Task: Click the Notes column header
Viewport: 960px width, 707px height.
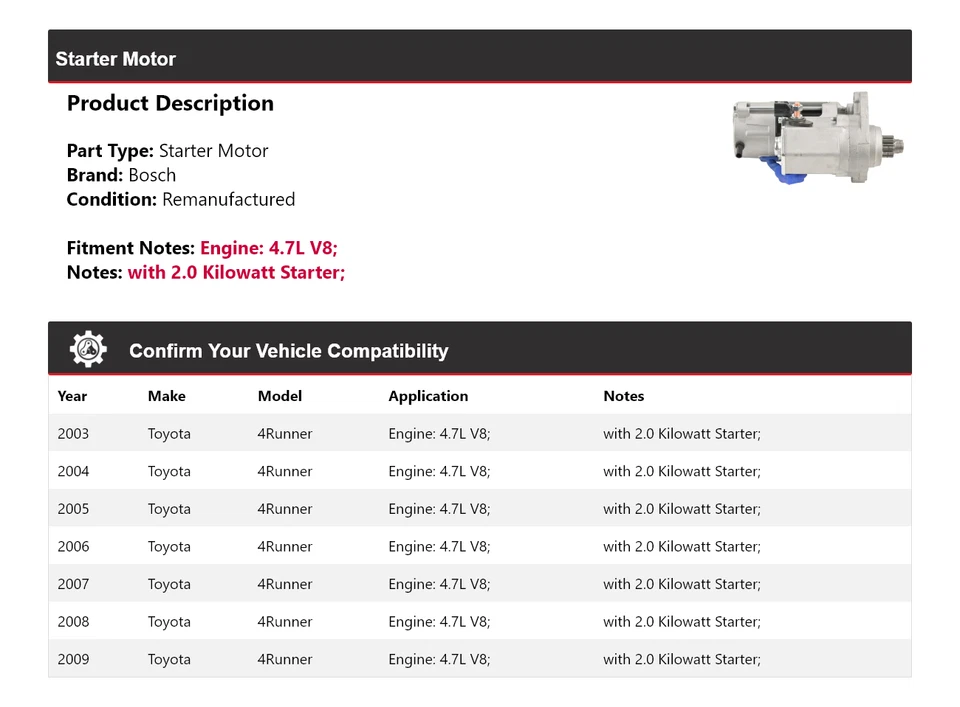Action: pyautogui.click(x=623, y=396)
